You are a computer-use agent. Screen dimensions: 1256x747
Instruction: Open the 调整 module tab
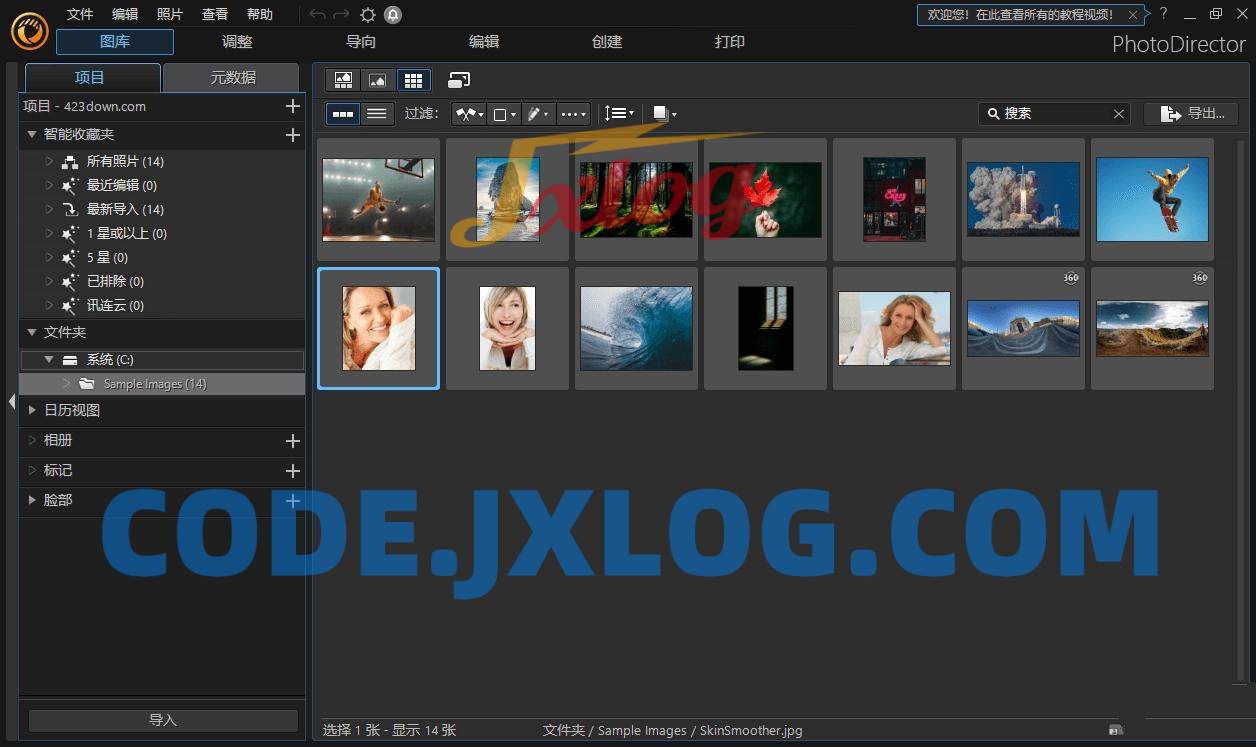[237, 42]
